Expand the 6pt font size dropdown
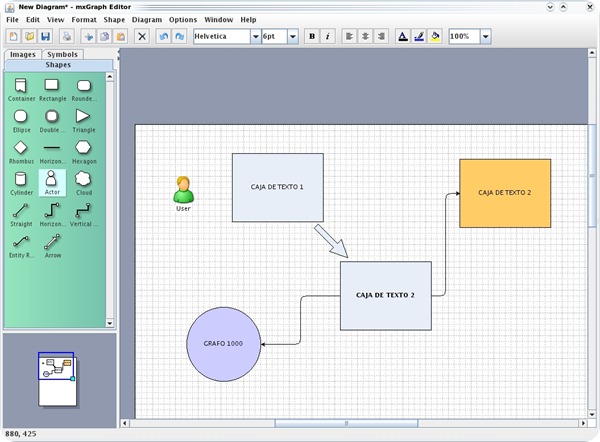The height and width of the screenshot is (442, 600). (293, 36)
